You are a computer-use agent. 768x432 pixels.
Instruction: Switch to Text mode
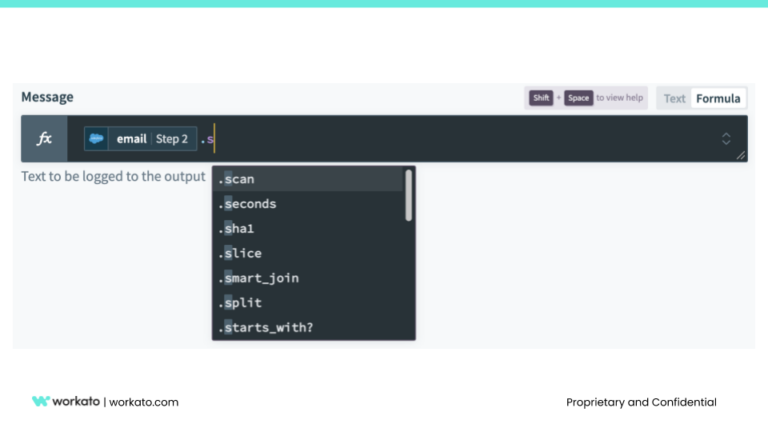click(675, 98)
